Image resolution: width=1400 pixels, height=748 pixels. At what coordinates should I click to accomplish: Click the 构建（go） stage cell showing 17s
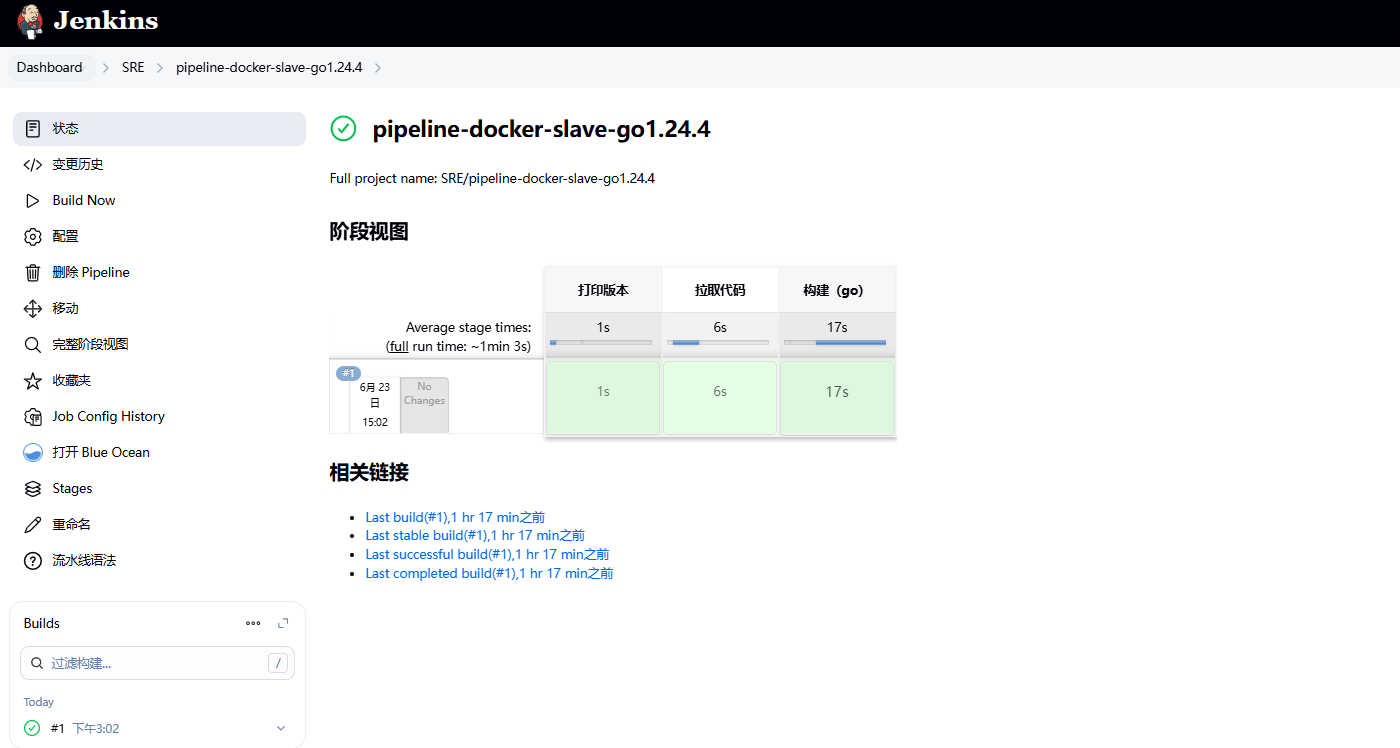click(x=837, y=398)
